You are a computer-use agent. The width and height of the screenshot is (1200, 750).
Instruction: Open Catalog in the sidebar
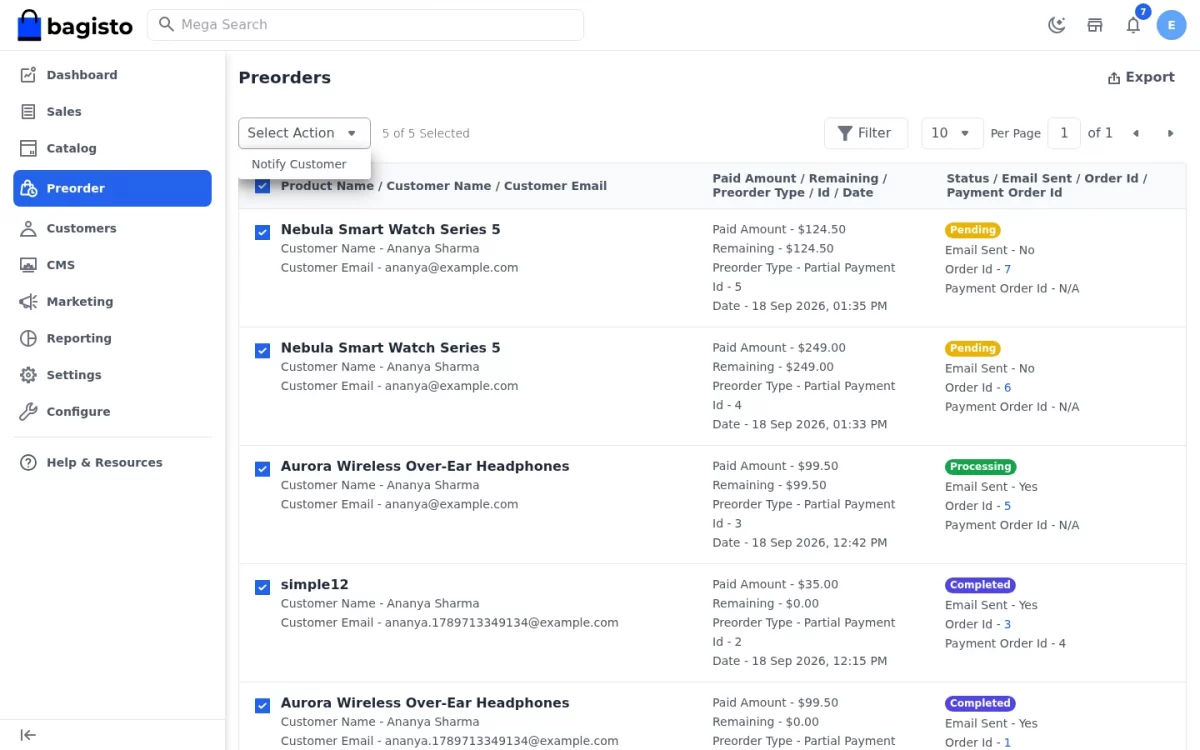tap(112, 148)
